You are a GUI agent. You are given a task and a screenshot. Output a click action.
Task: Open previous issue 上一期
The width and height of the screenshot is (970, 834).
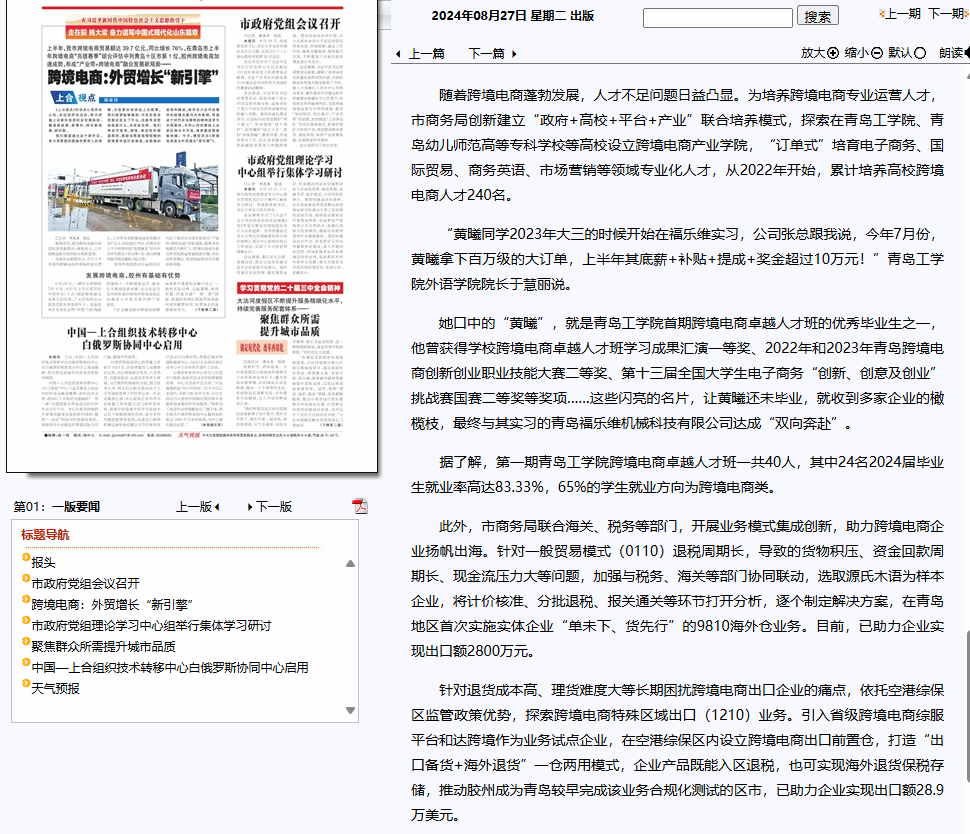[x=900, y=14]
